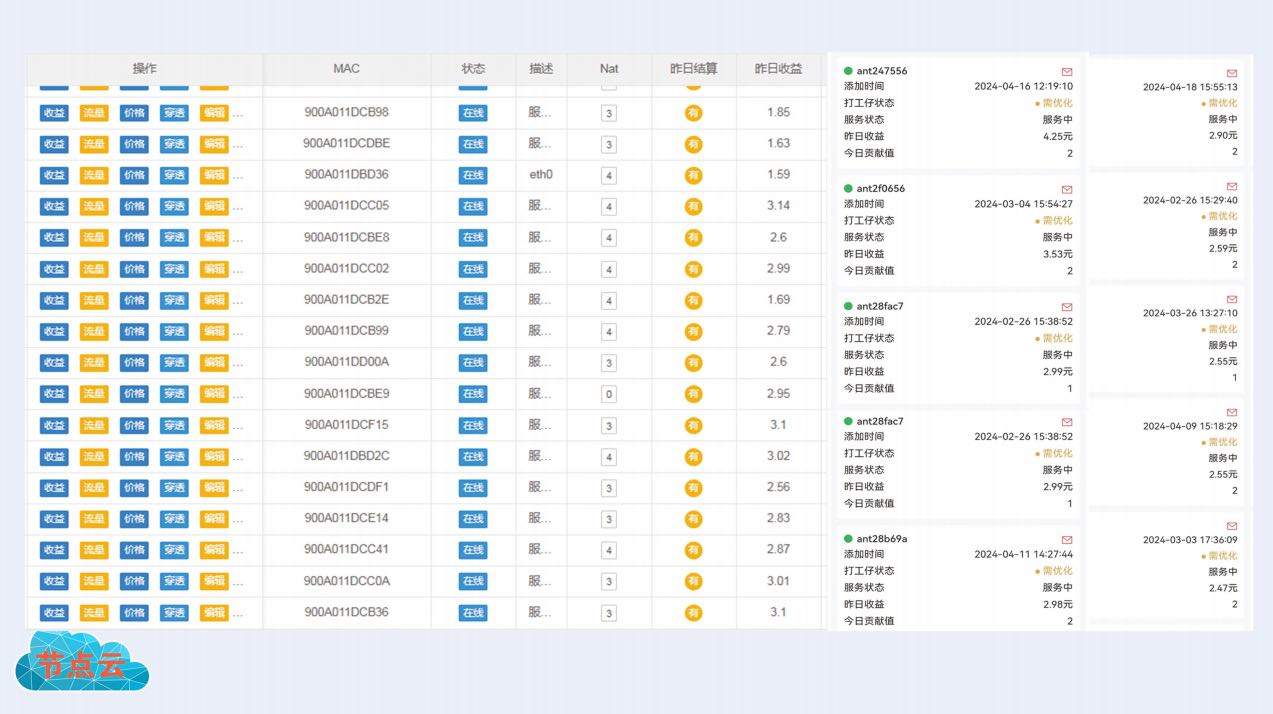Click mail icon above 2024-03-03 17:36:09 card

pos(1232,526)
